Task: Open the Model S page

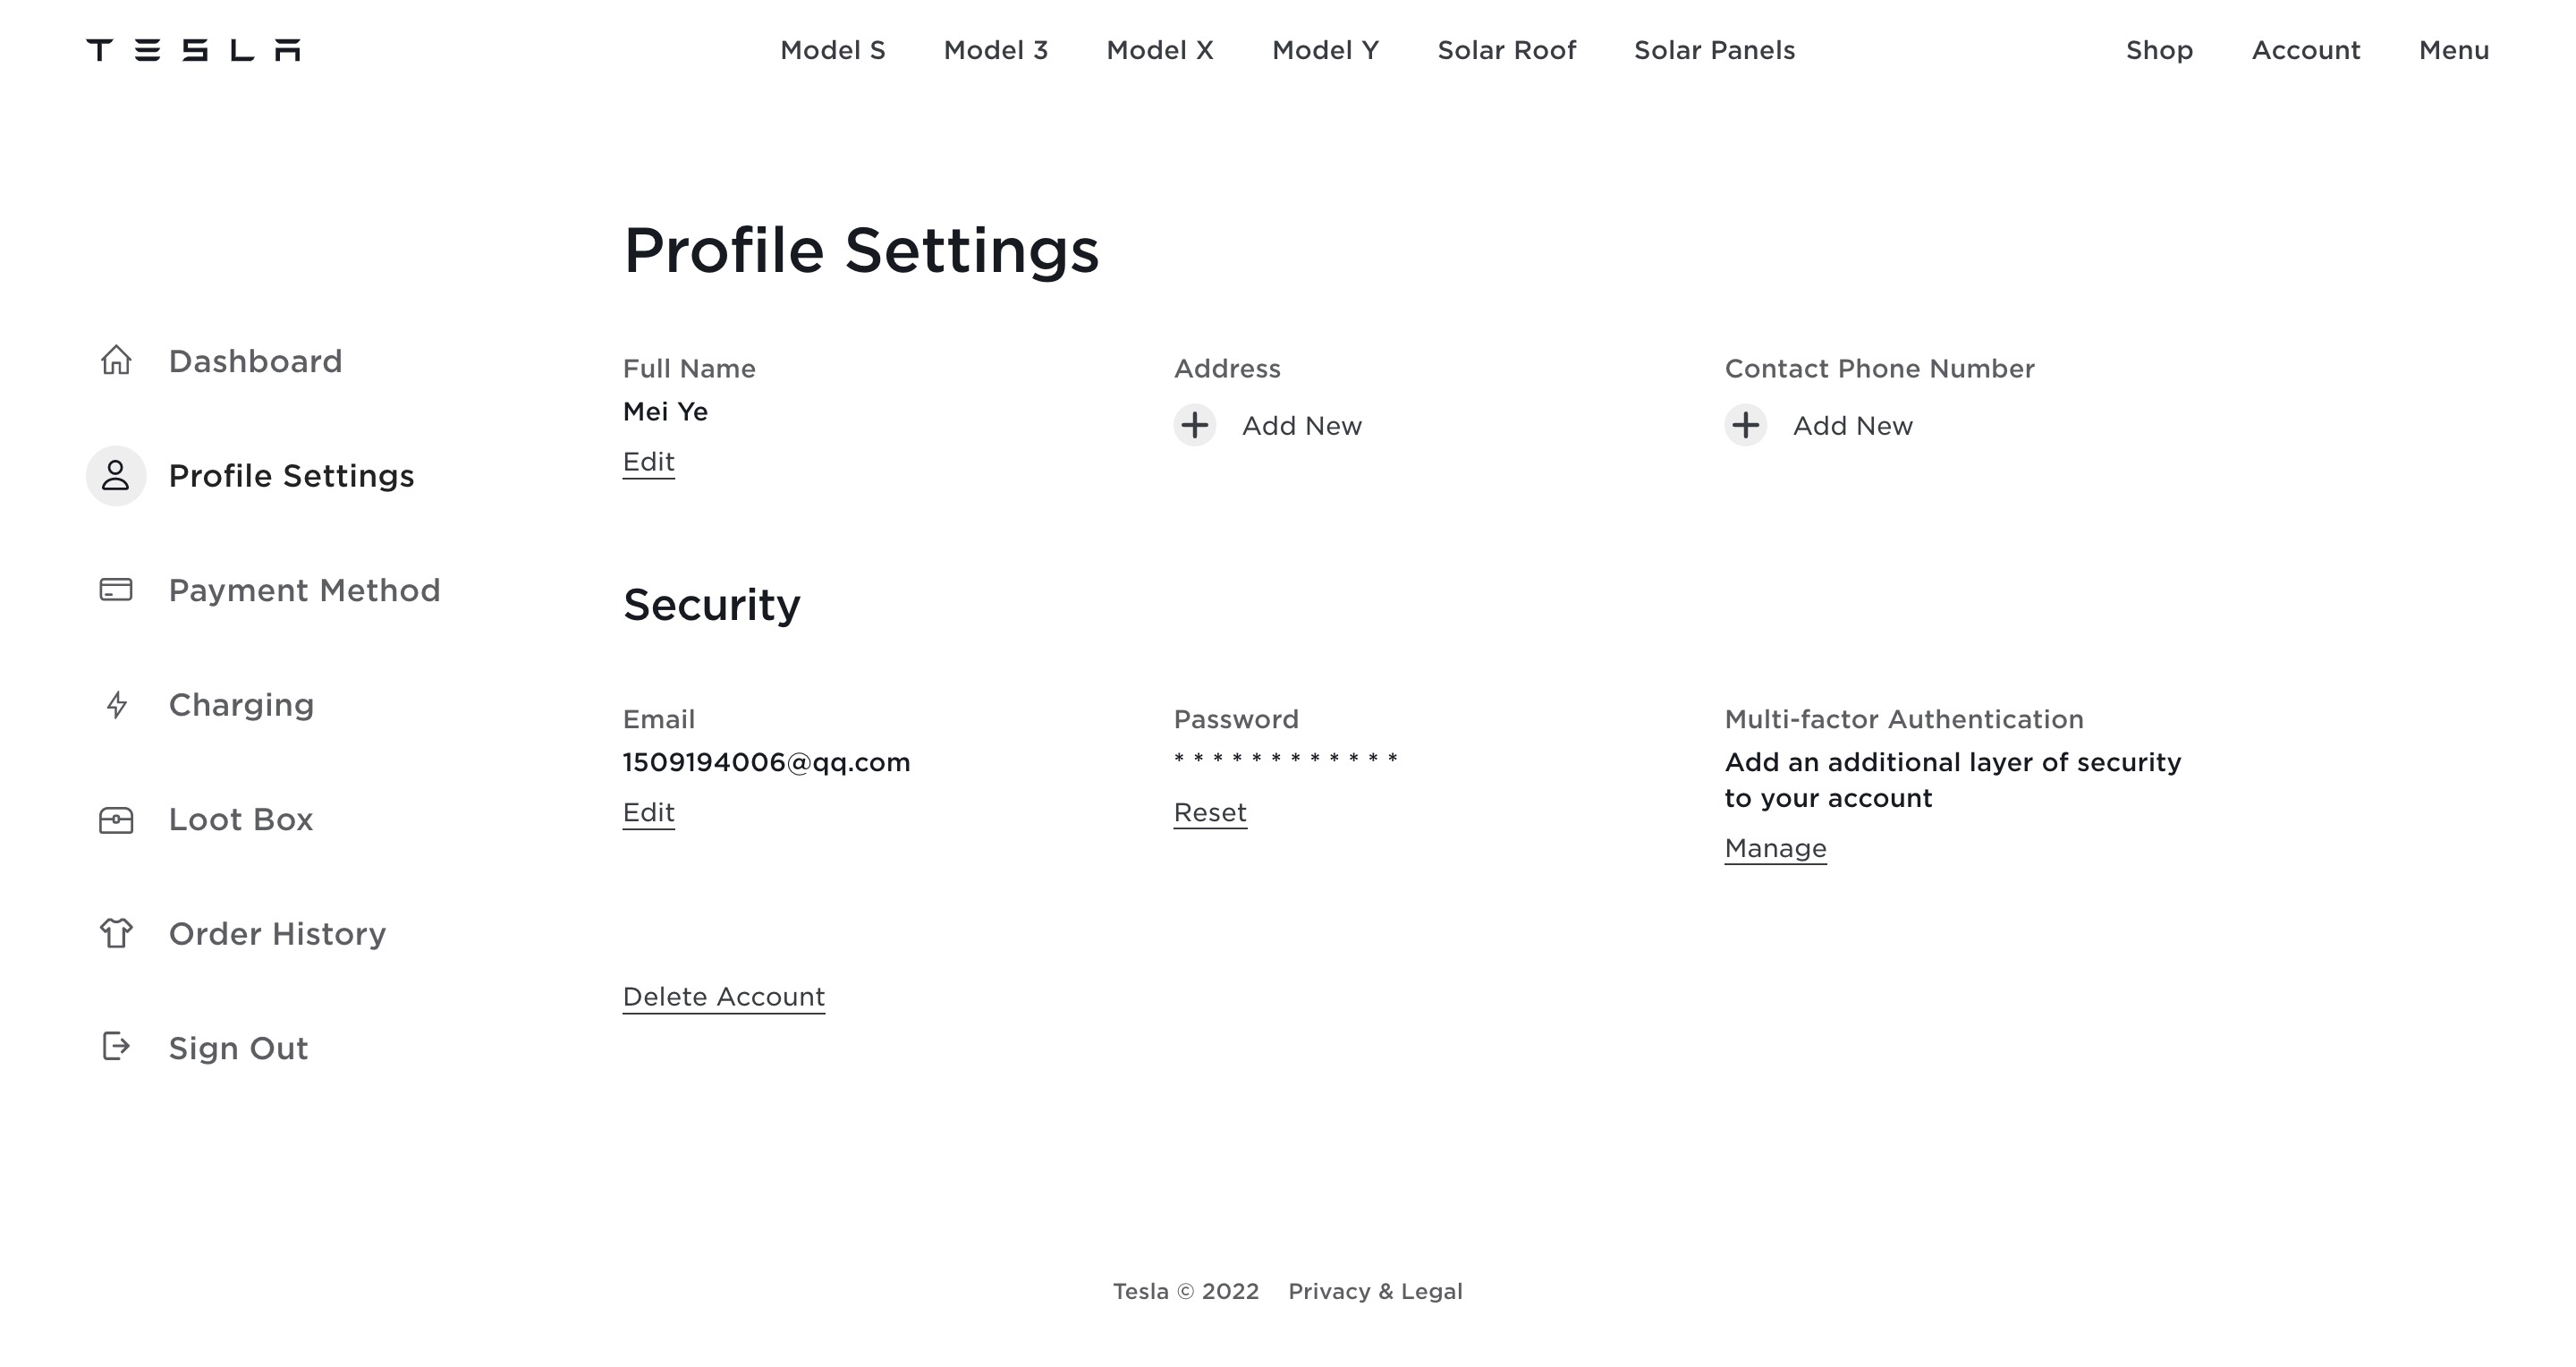Action: pyautogui.click(x=833, y=50)
